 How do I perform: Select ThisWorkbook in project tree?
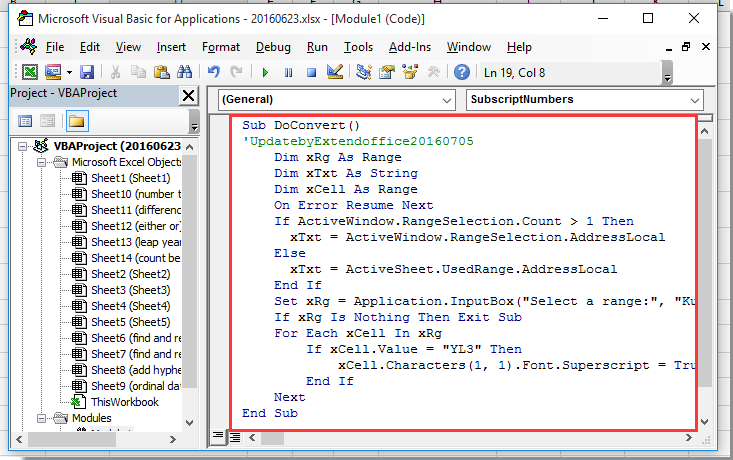(124, 402)
